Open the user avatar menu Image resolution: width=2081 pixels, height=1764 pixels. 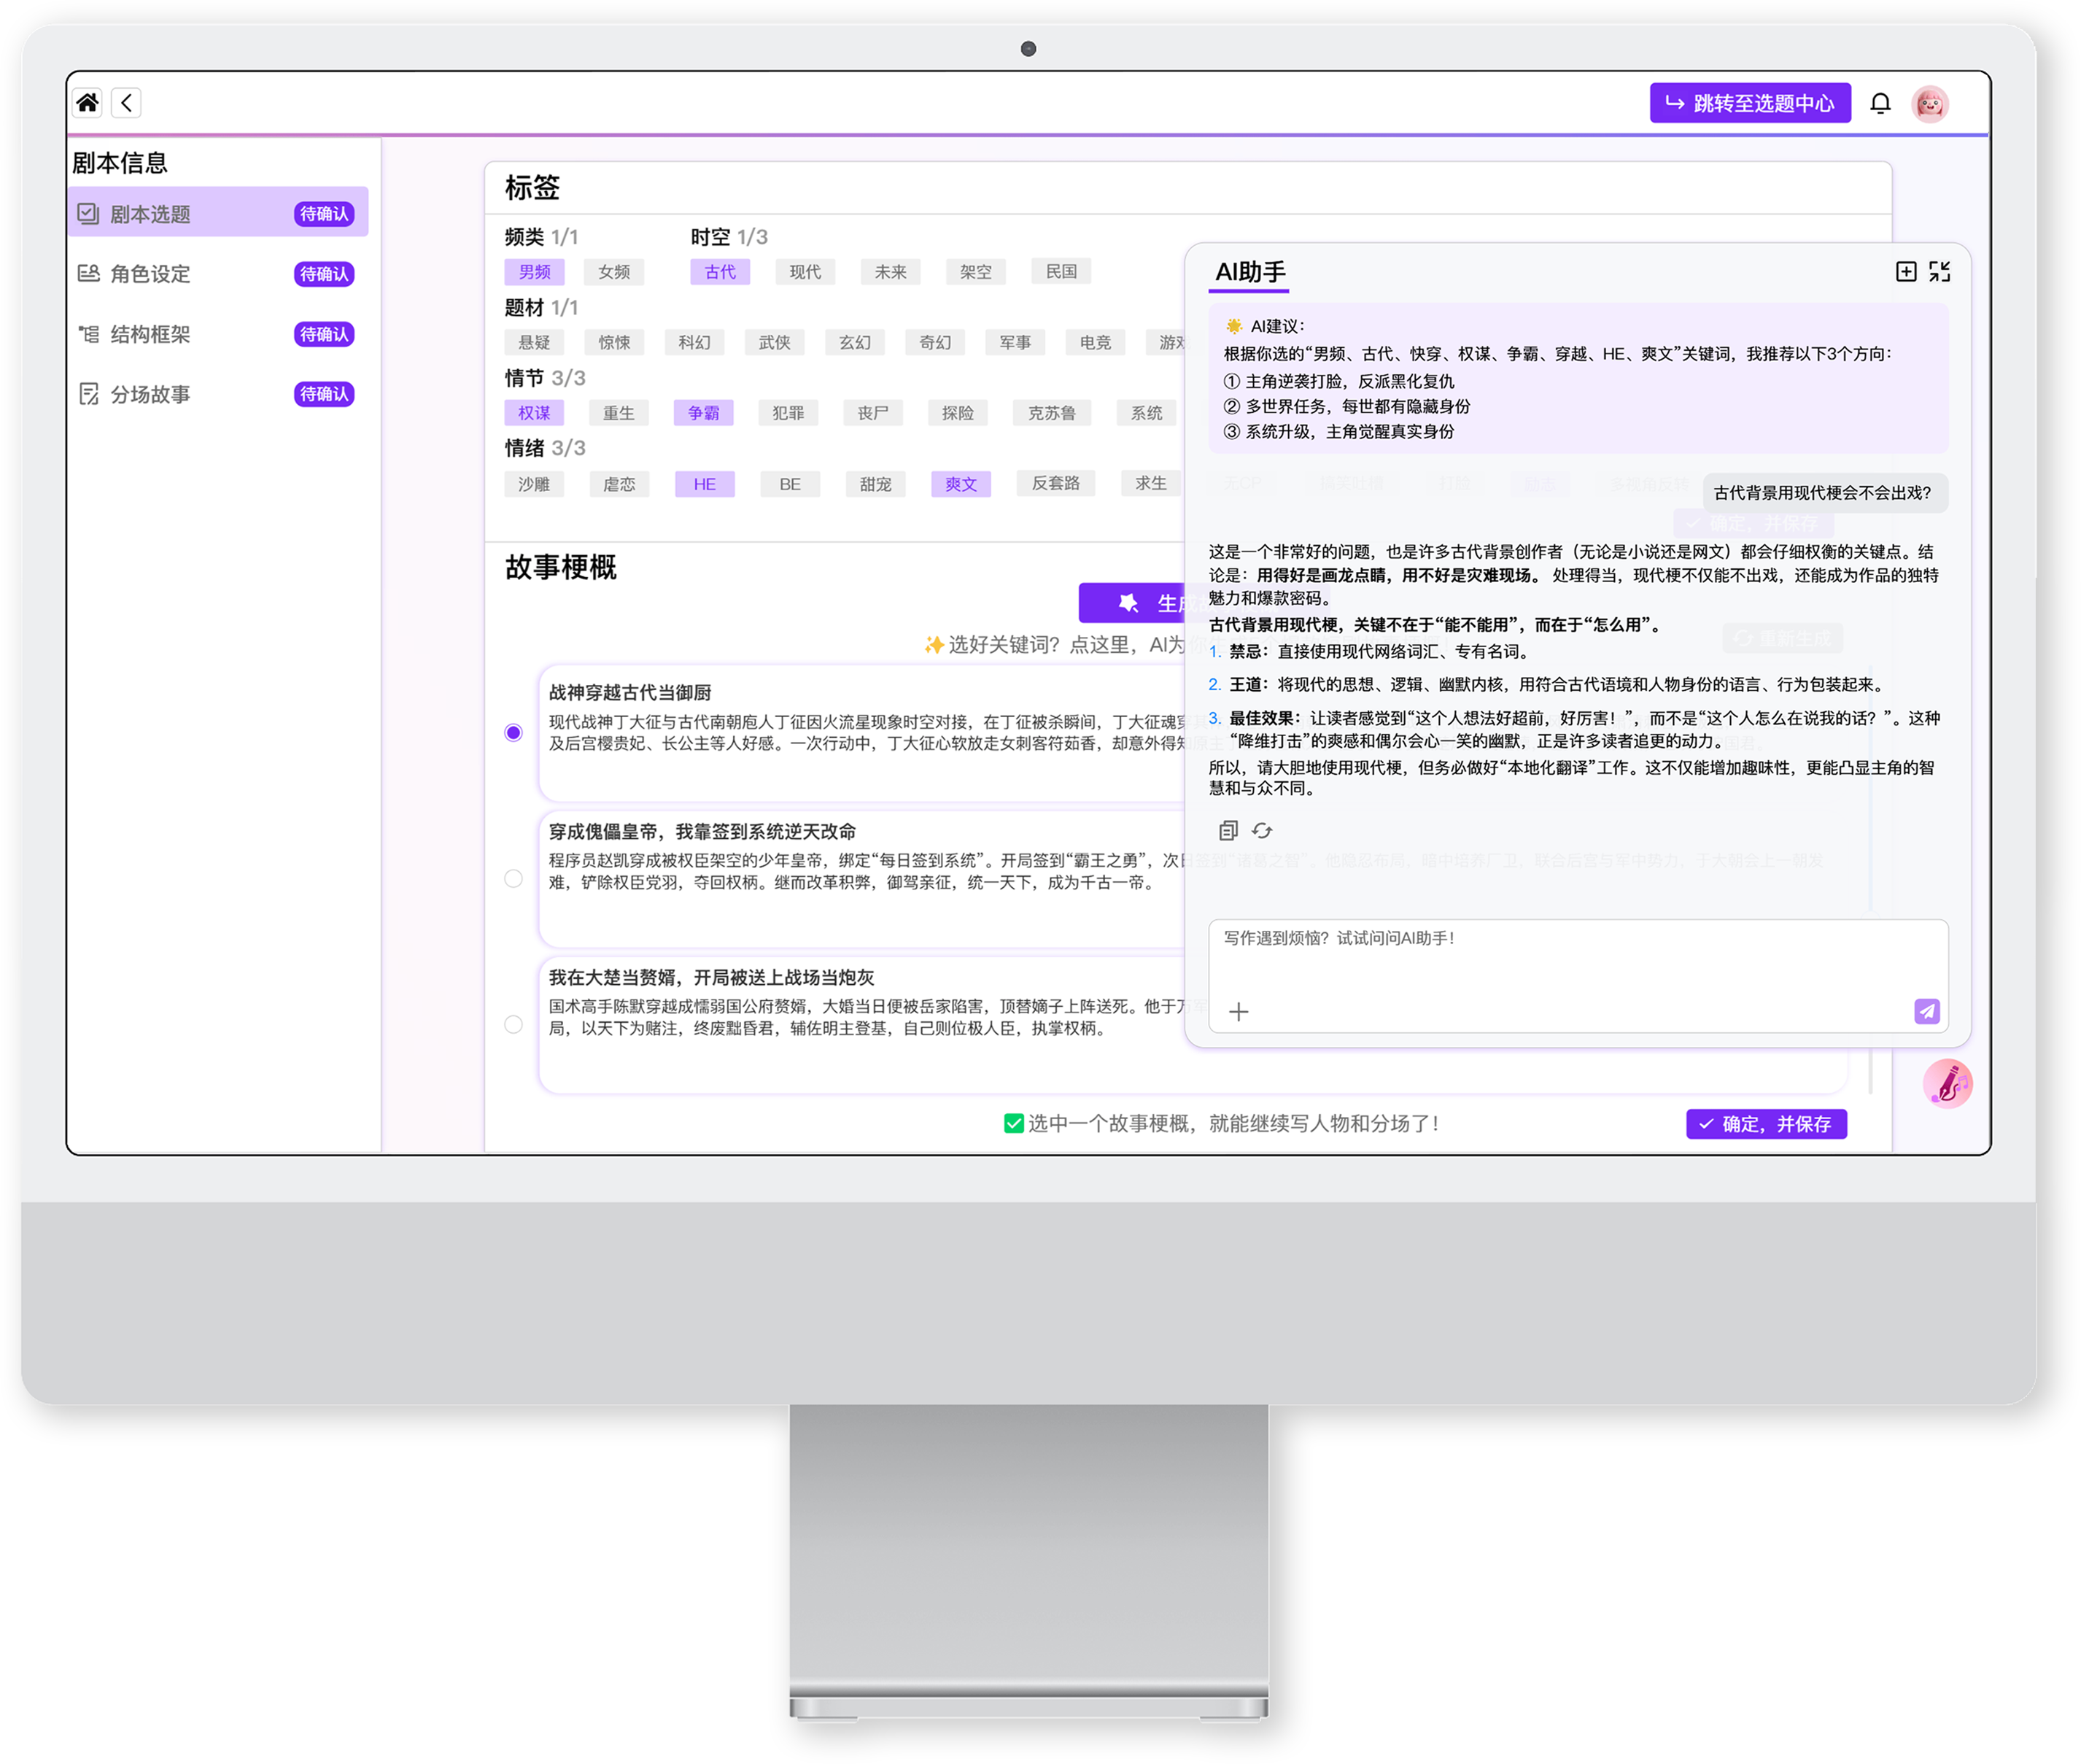pos(1930,103)
